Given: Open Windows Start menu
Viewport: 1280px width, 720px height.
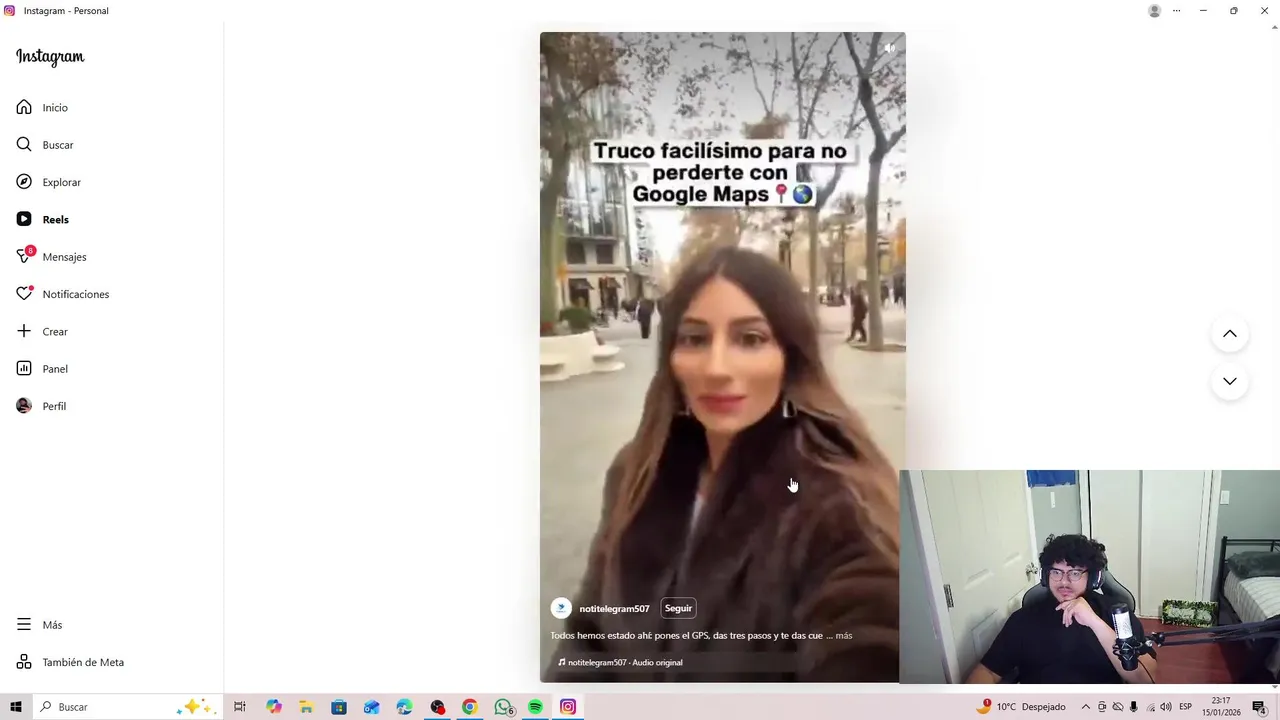Looking at the screenshot, I should coord(16,707).
